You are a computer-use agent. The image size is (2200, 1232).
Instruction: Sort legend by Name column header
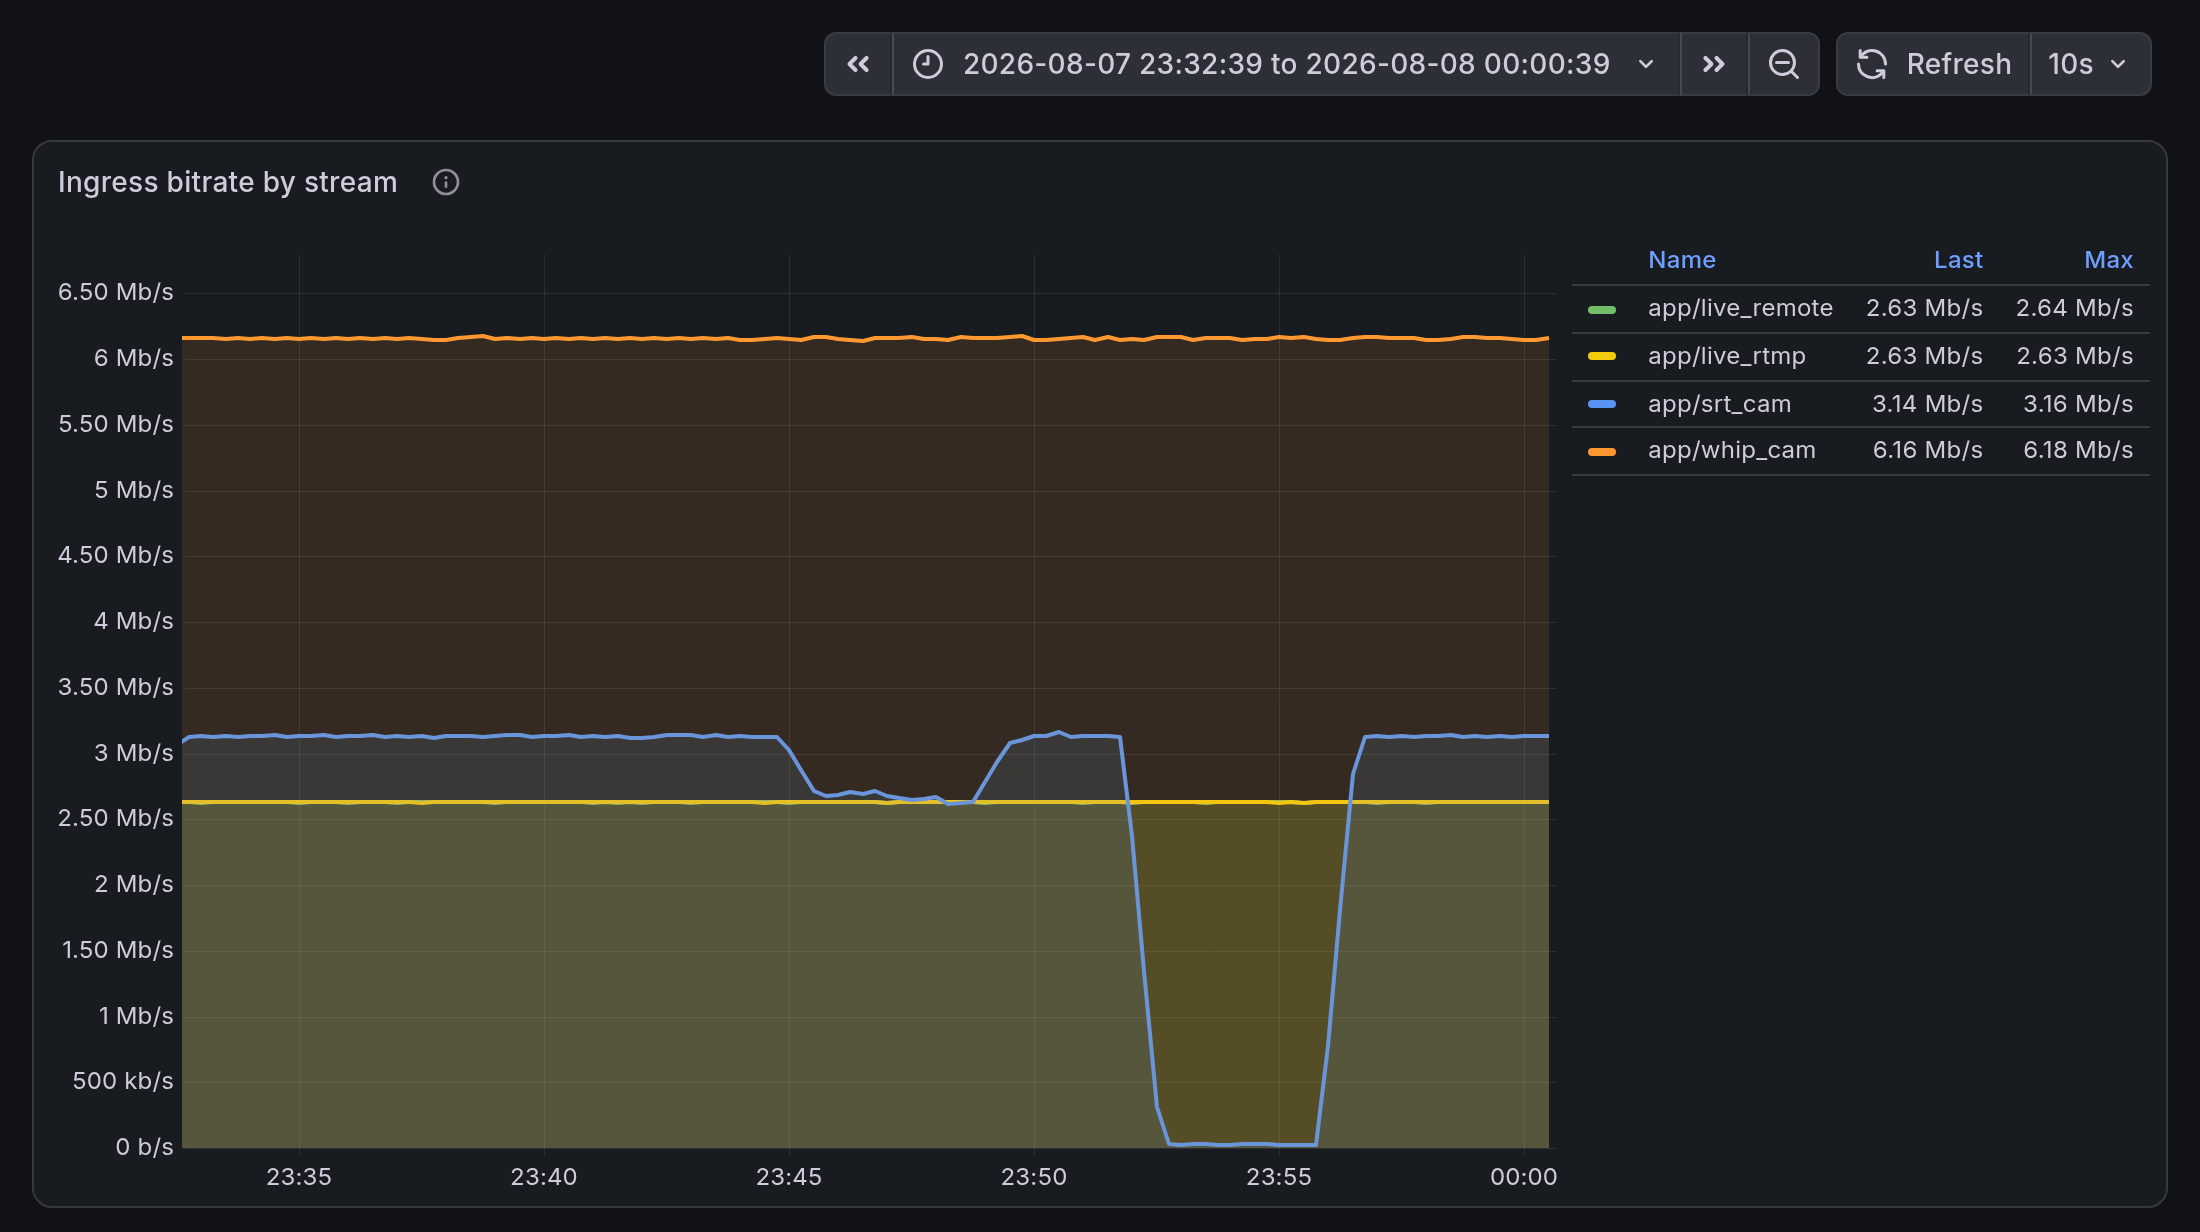1681,260
